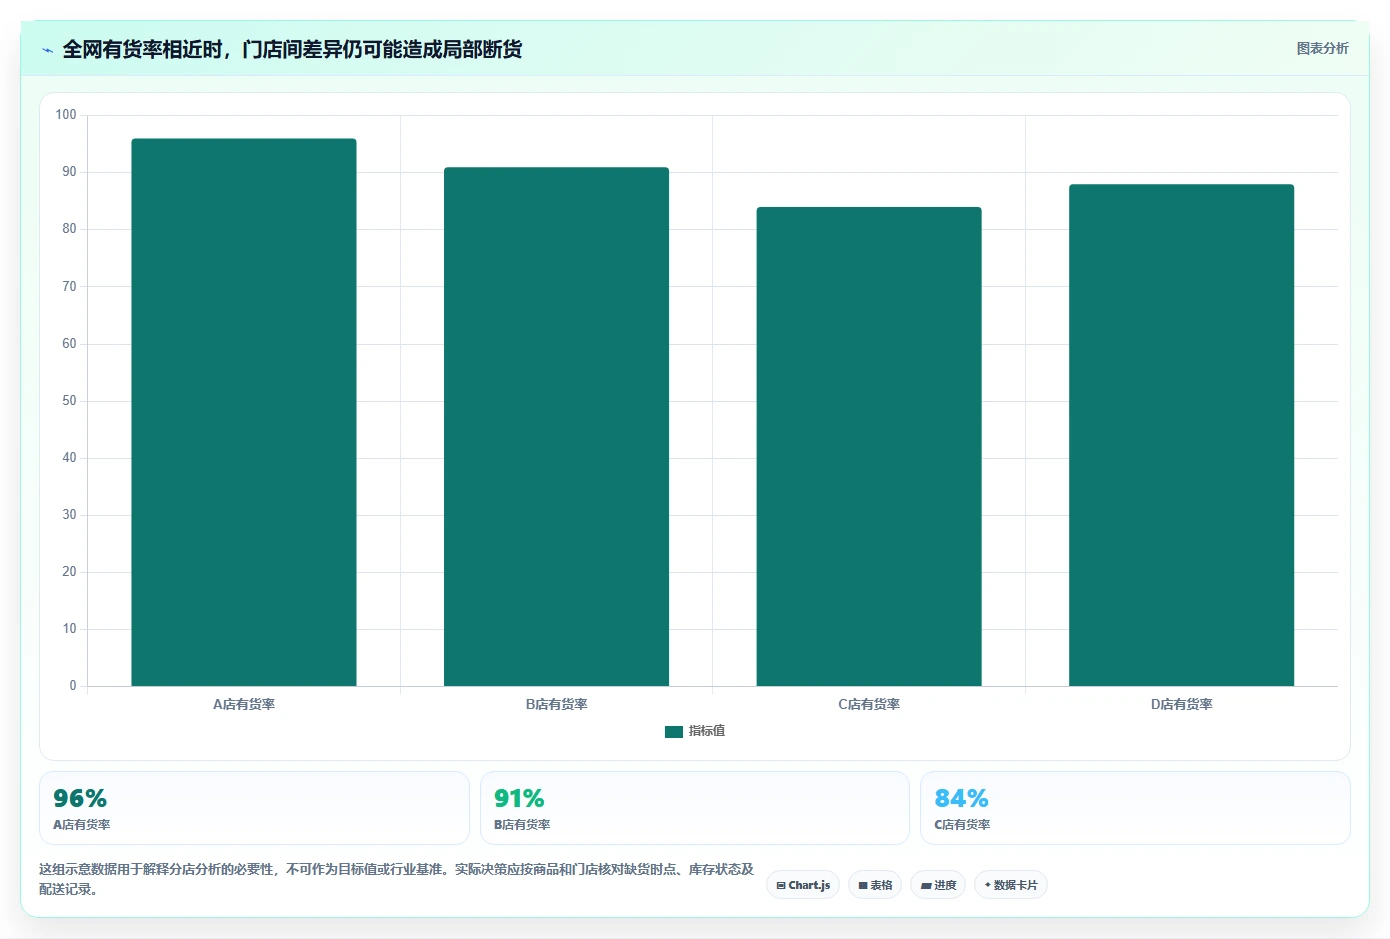This screenshot has height=939, width=1390.
Task: Click the lightning icon beside the title
Action: click(x=47, y=50)
